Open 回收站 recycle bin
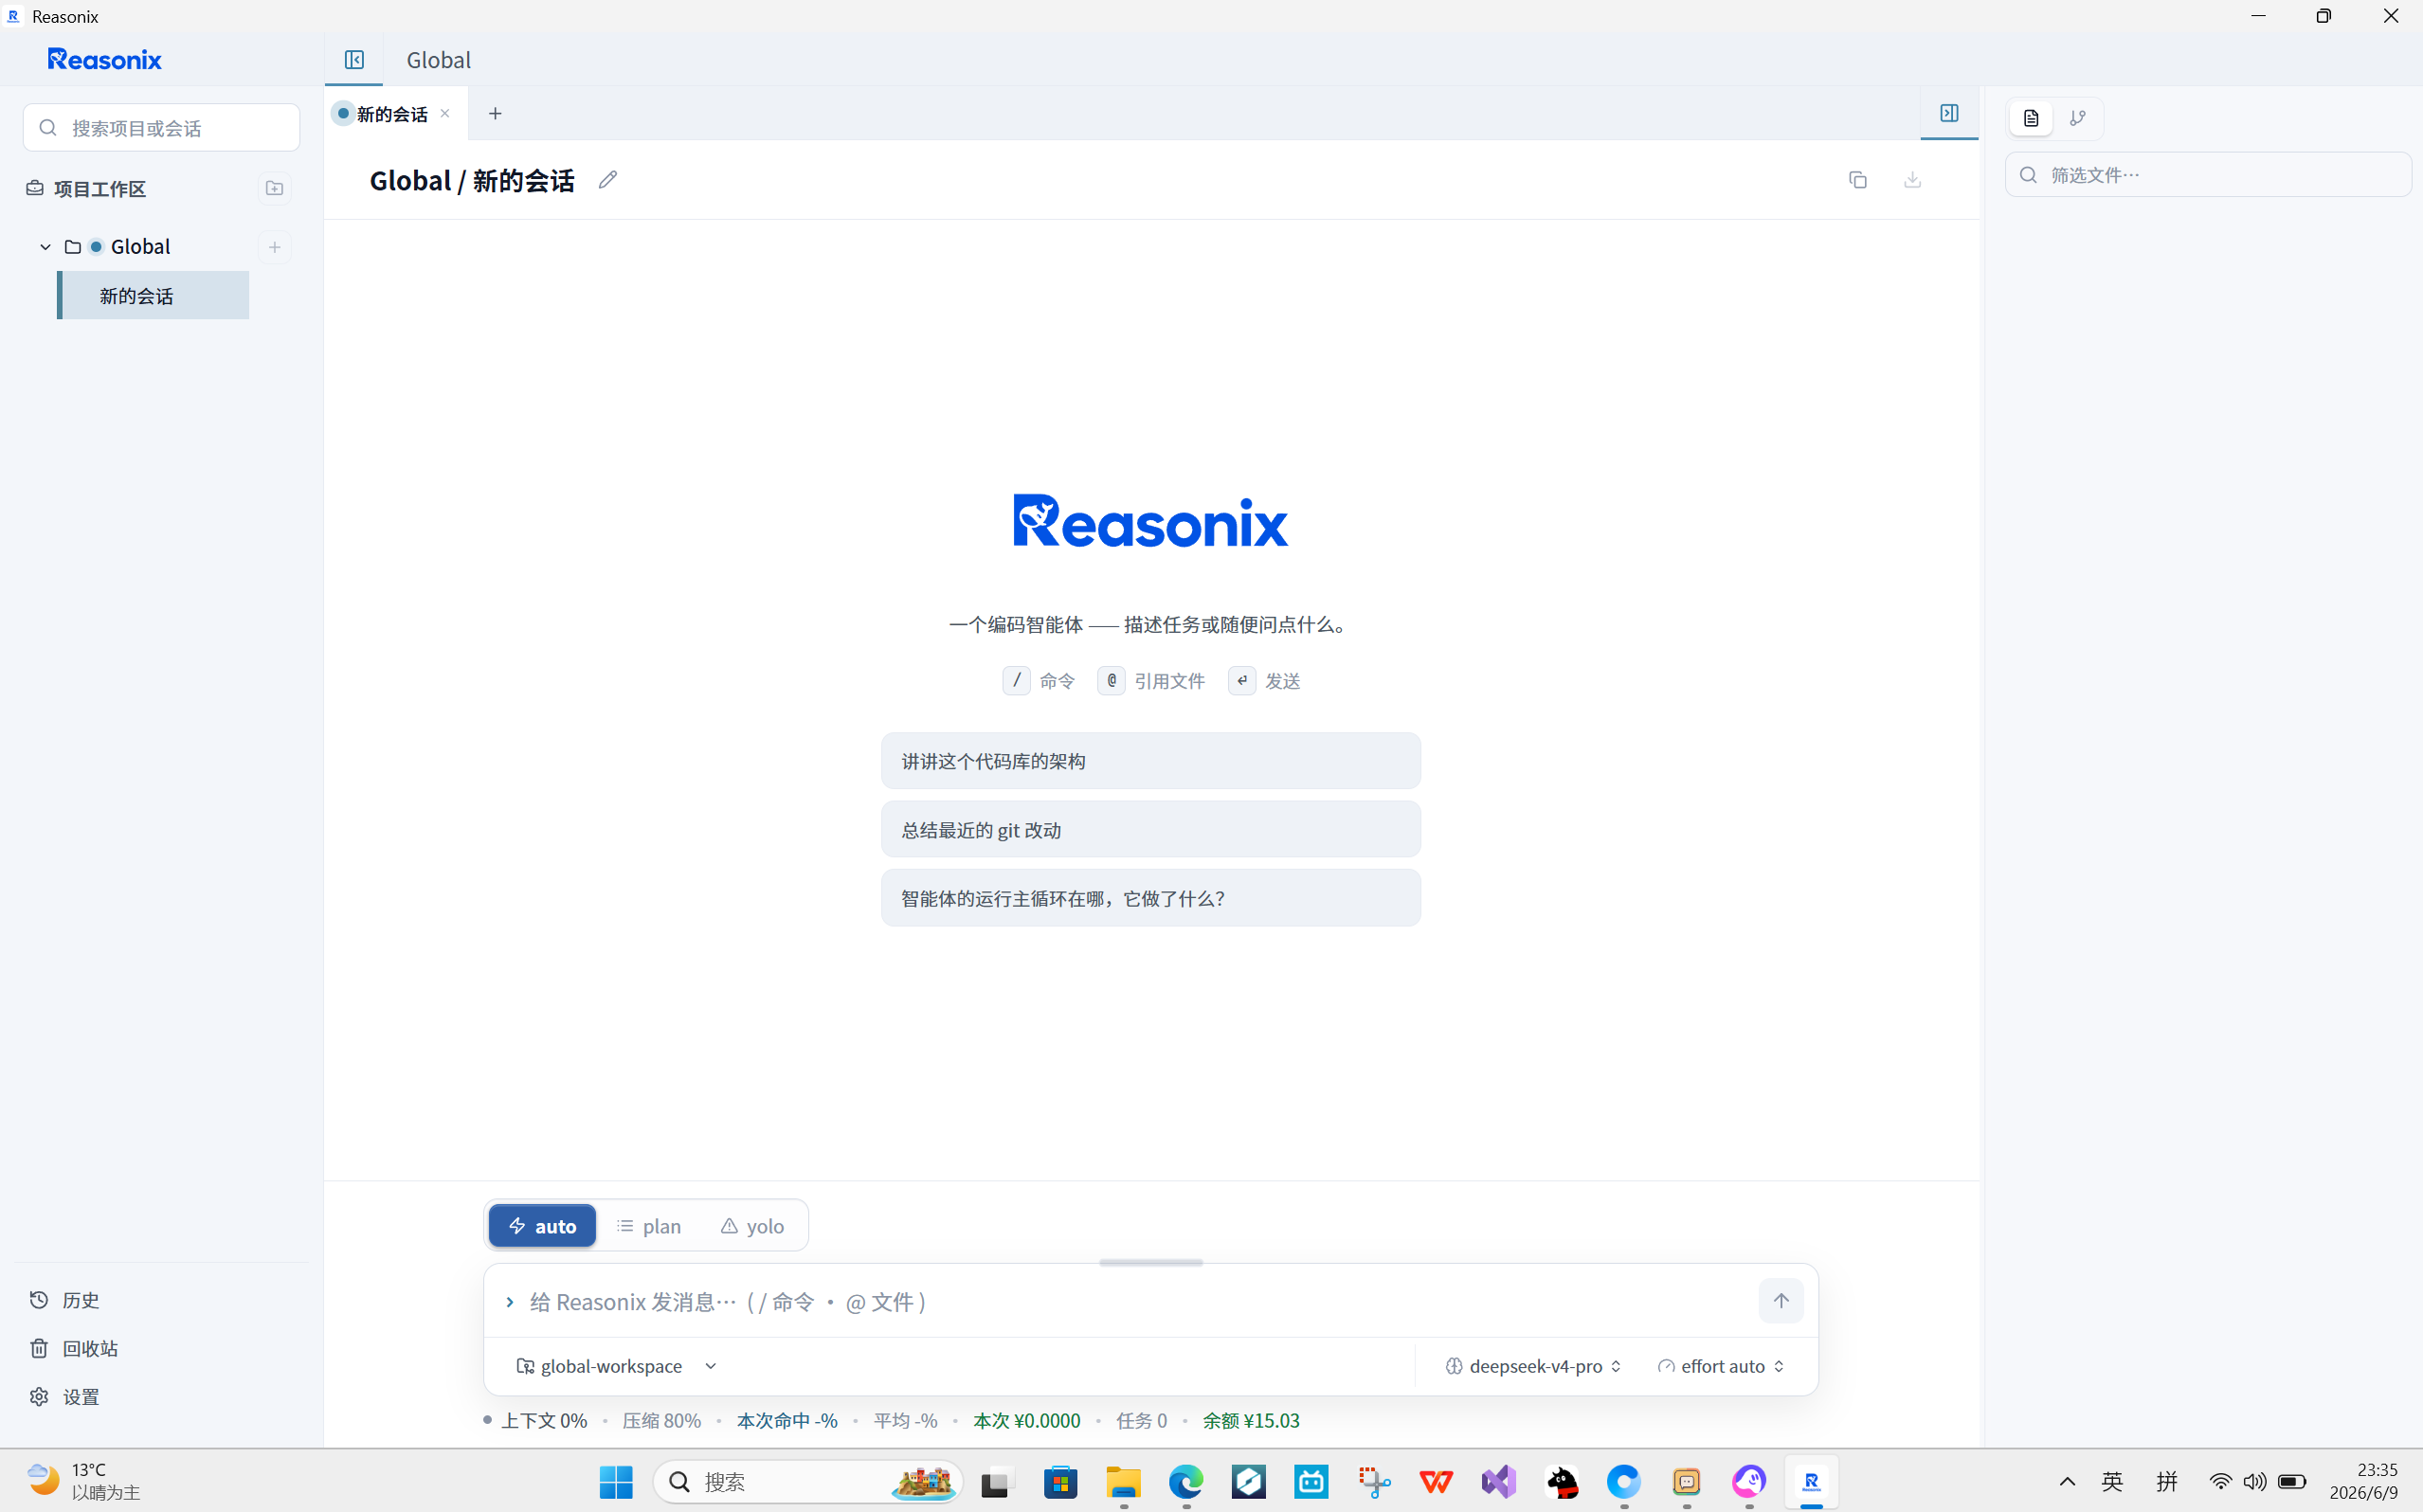Image resolution: width=2423 pixels, height=1512 pixels. 74,1349
